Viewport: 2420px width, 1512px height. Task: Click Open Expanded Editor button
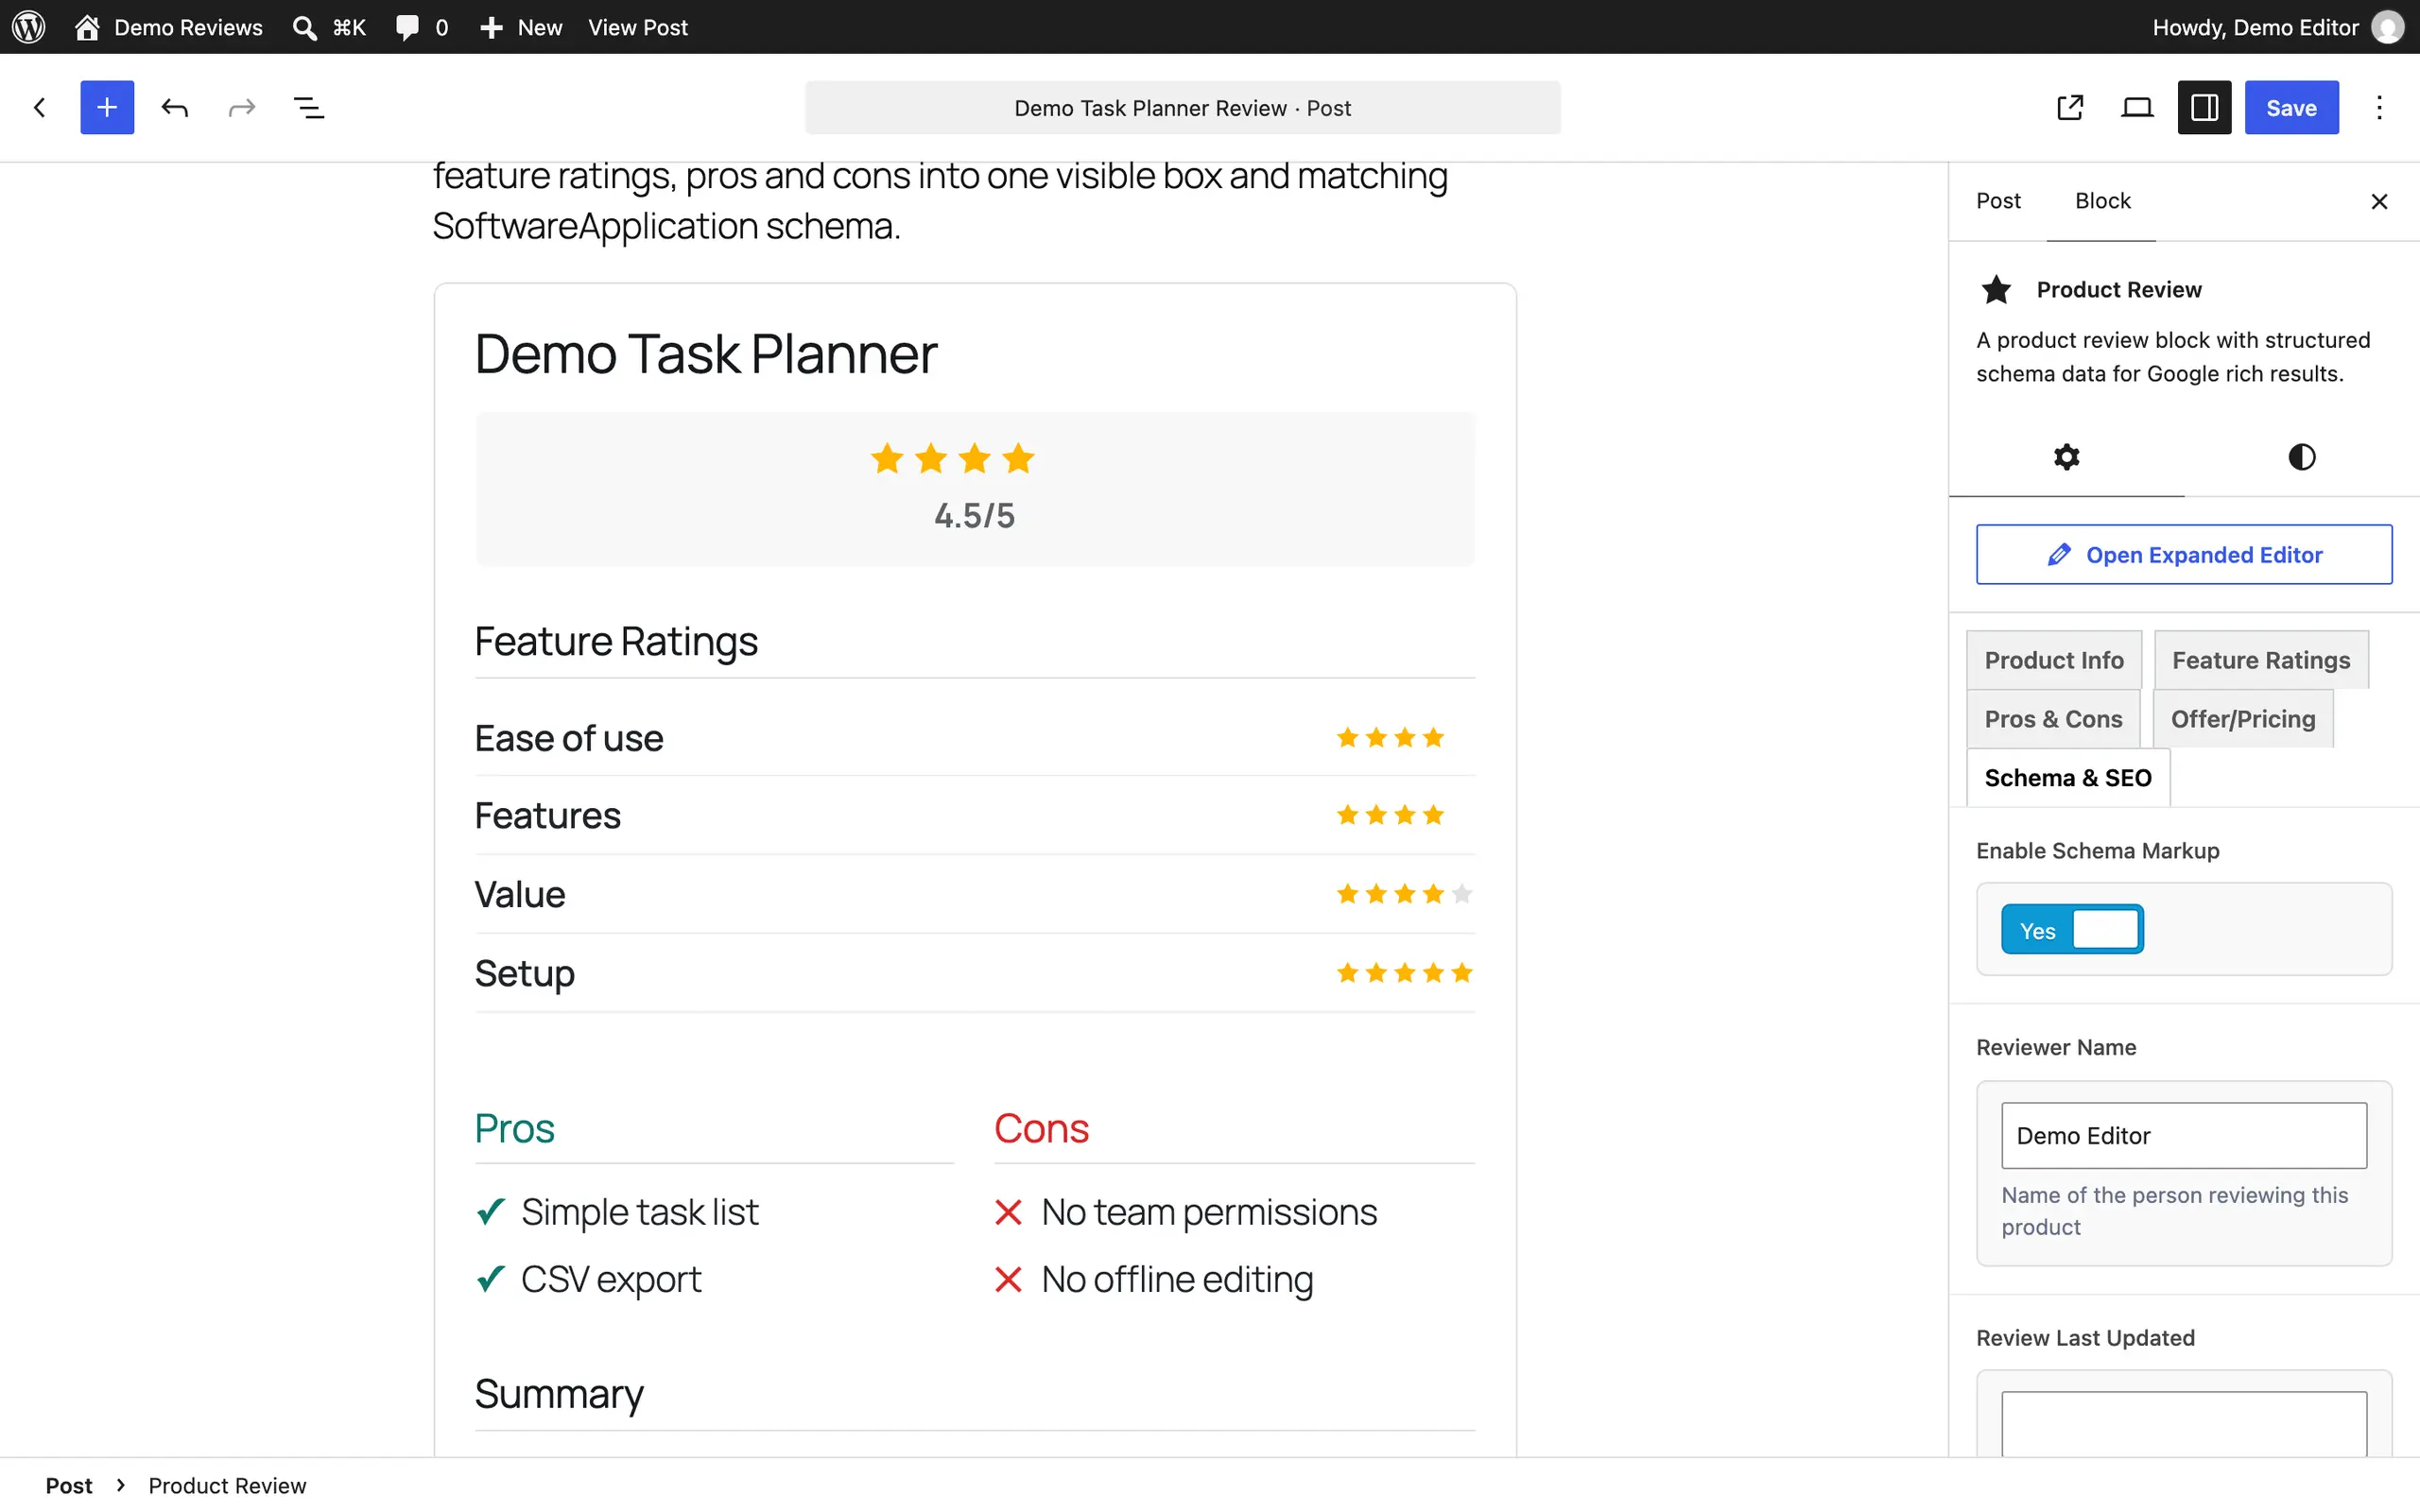[2184, 554]
